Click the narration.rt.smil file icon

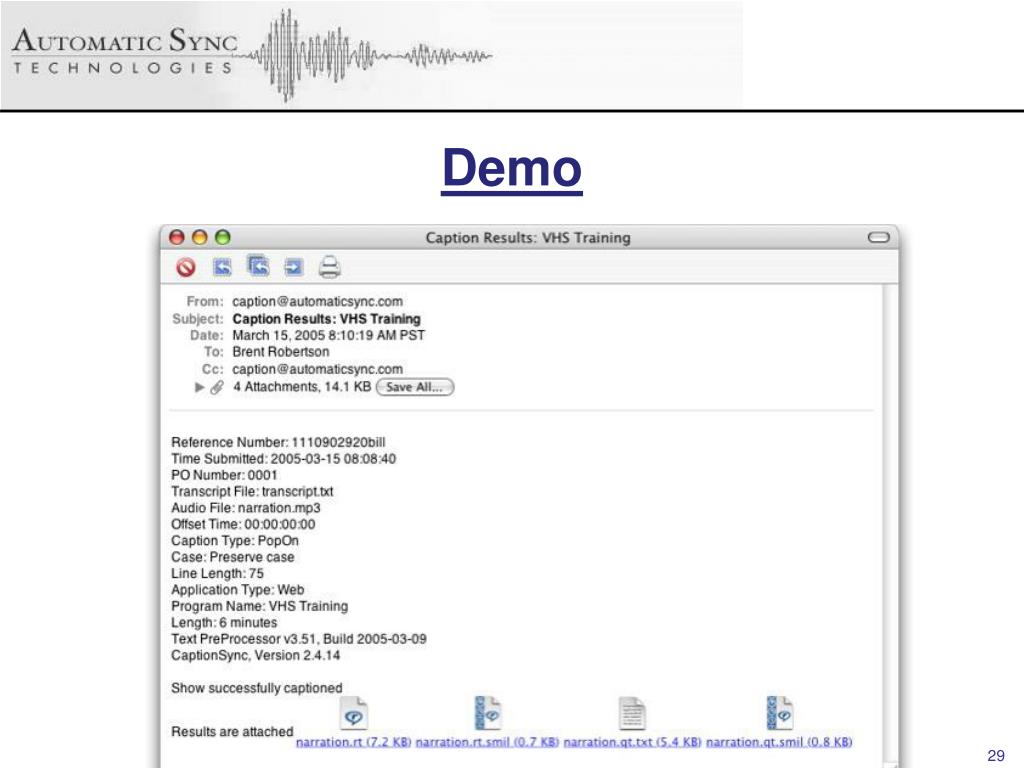[488, 713]
